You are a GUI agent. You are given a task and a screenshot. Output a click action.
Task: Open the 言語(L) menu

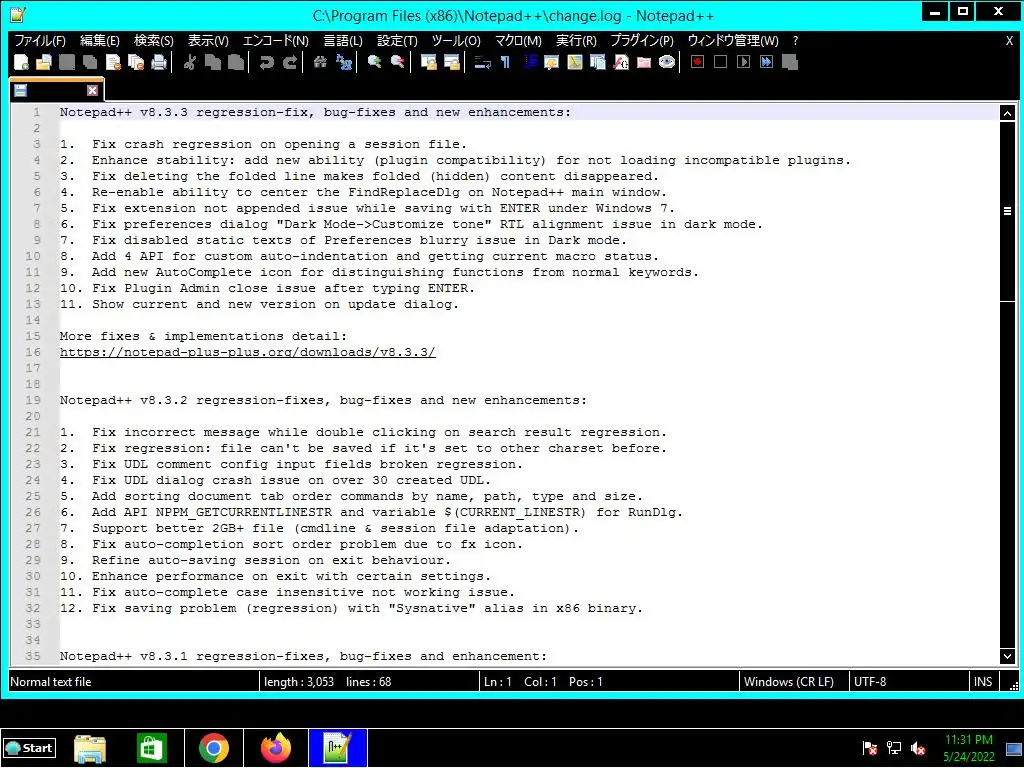pyautogui.click(x=343, y=40)
